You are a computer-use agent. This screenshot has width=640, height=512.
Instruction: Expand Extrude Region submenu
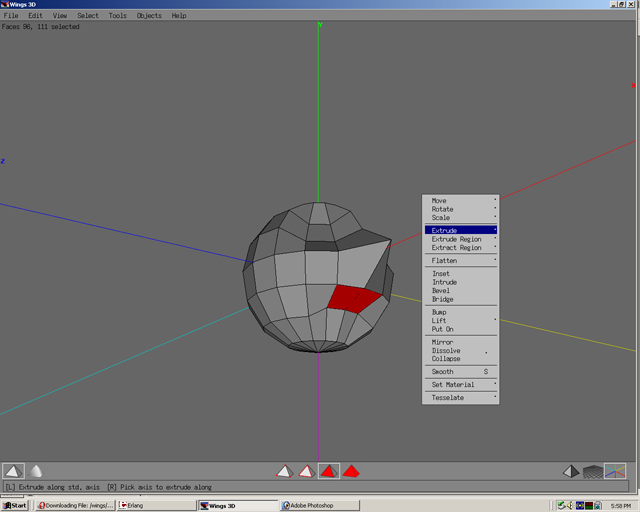(460, 239)
